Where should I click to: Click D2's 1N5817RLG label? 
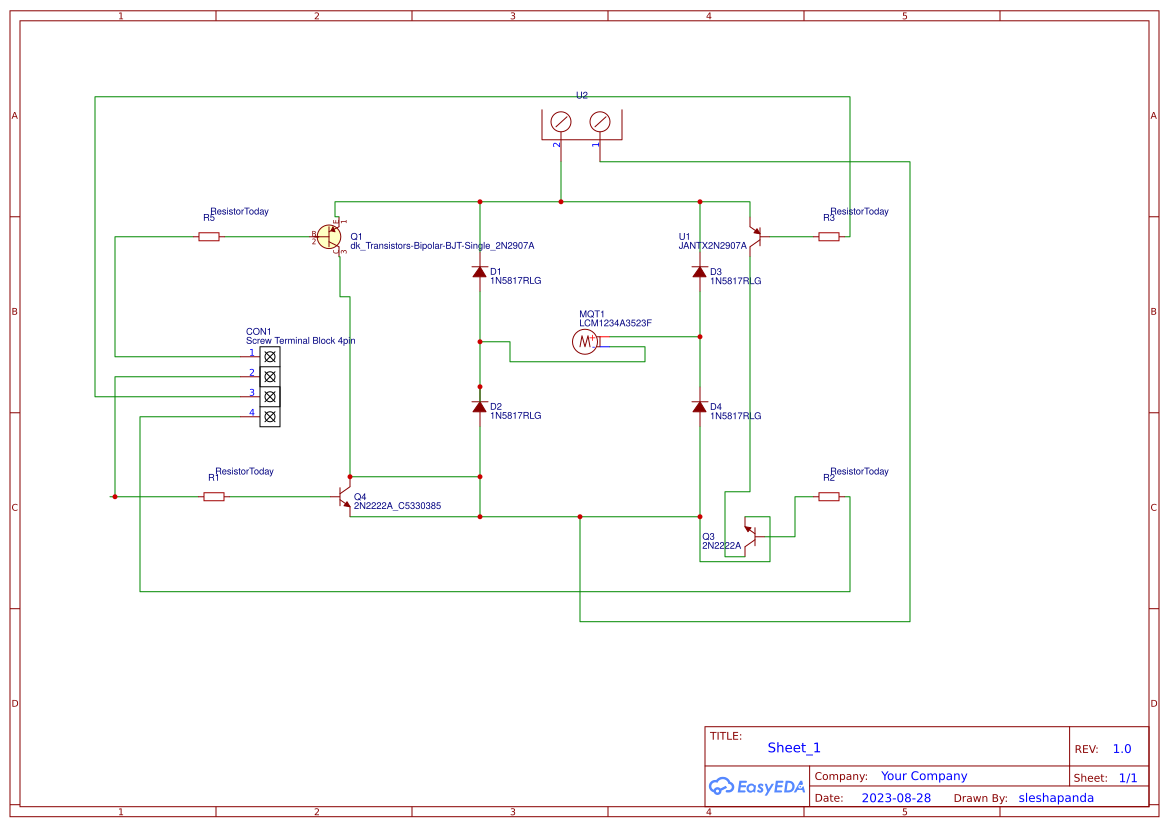pos(516,416)
